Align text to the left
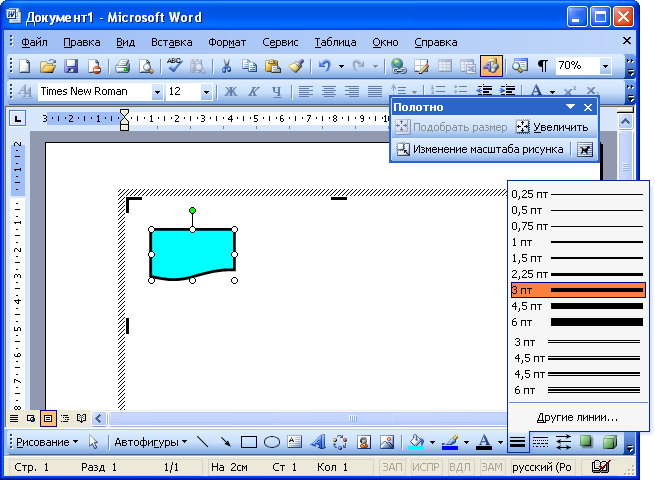The width and height of the screenshot is (655, 480). coord(306,91)
